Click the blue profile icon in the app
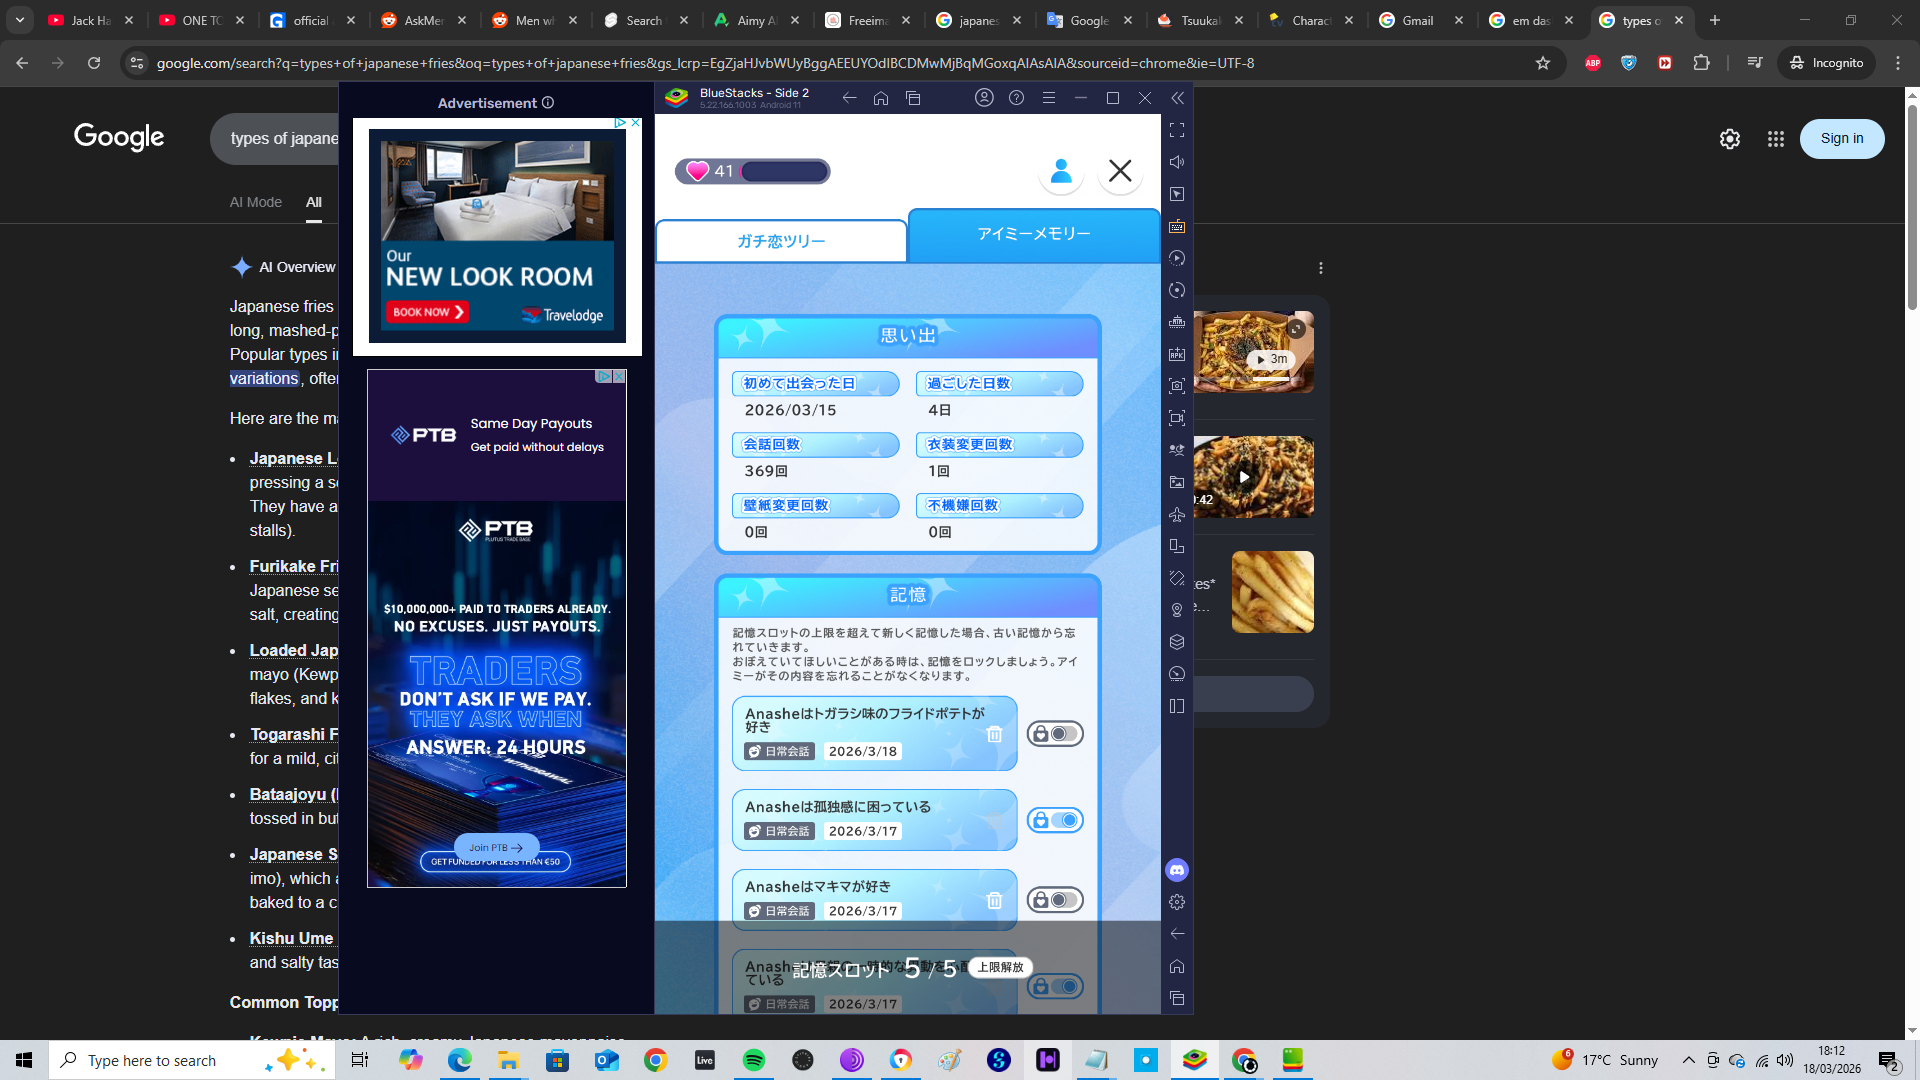 pos(1061,171)
